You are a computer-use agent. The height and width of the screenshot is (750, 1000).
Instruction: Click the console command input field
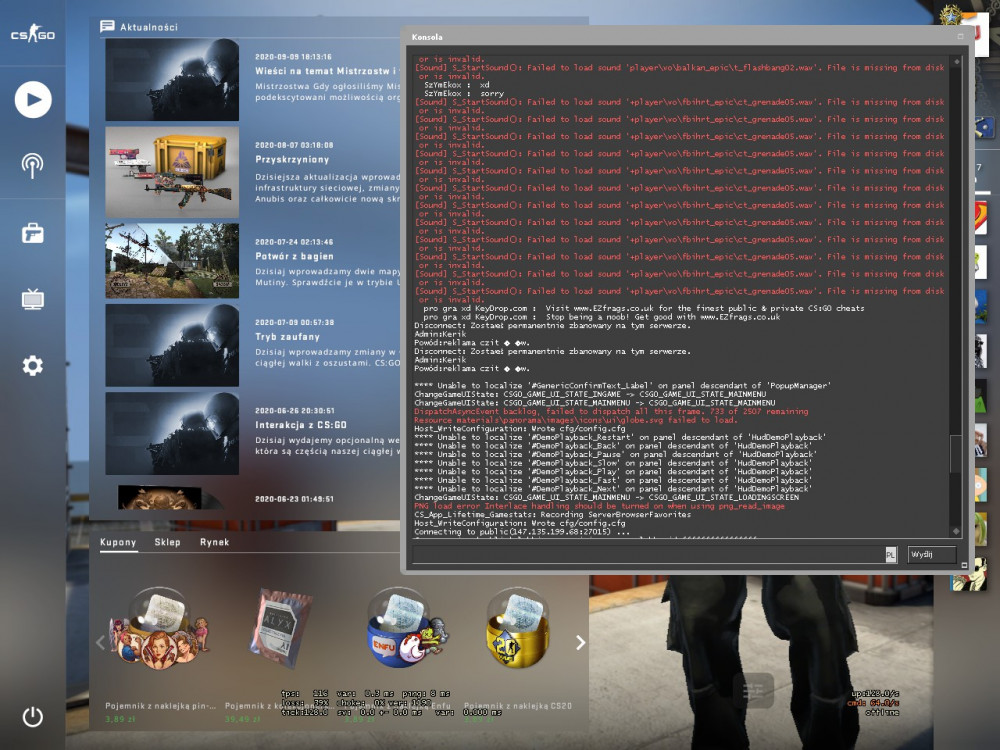click(x=649, y=554)
